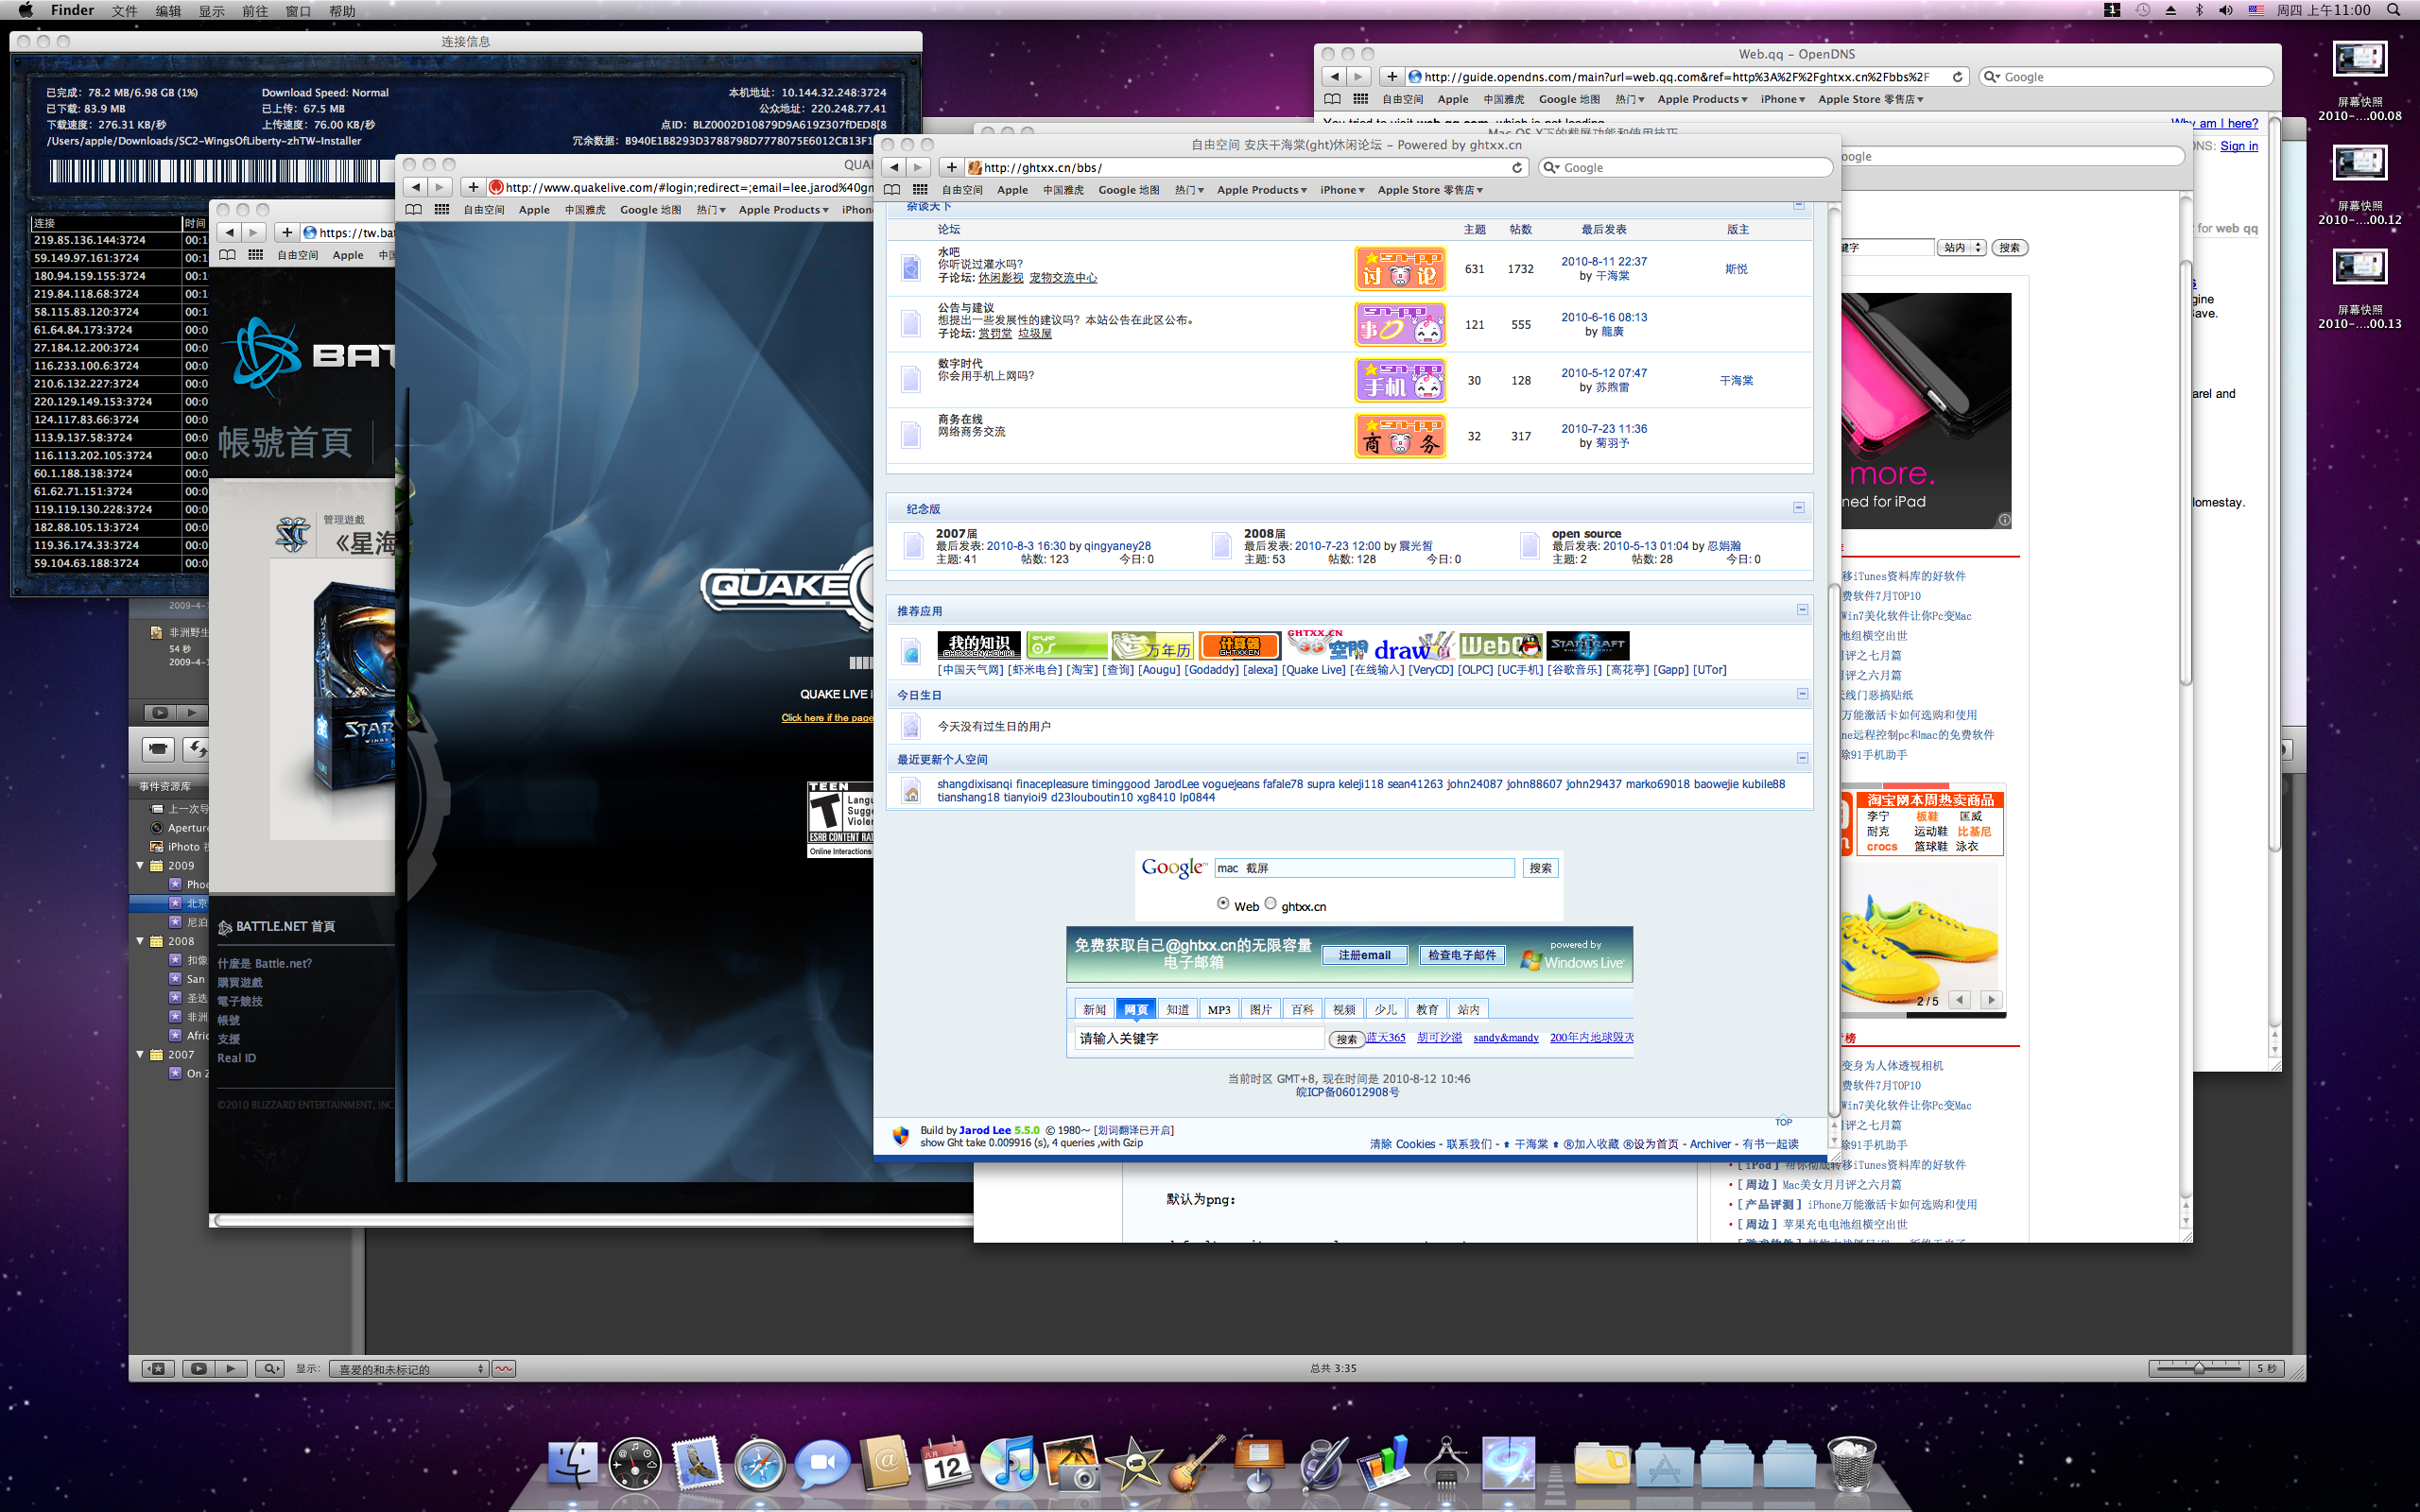Open Safari from the Dock
Viewport: 2420px width, 1512px height.
pos(759,1464)
